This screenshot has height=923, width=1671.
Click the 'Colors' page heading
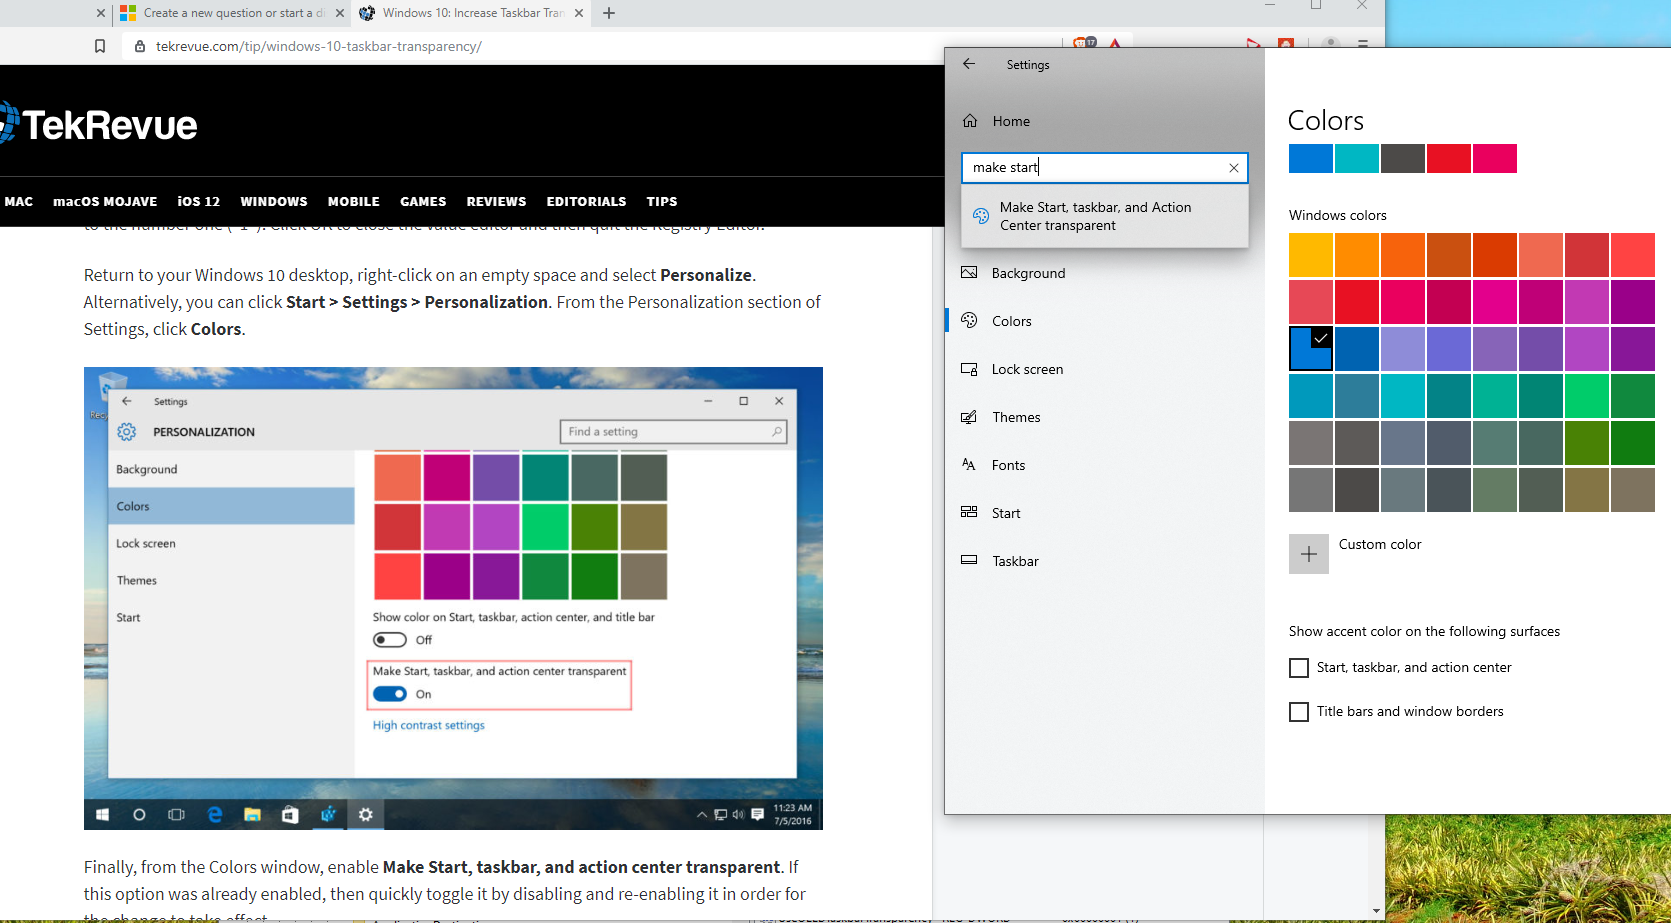pyautogui.click(x=1326, y=120)
